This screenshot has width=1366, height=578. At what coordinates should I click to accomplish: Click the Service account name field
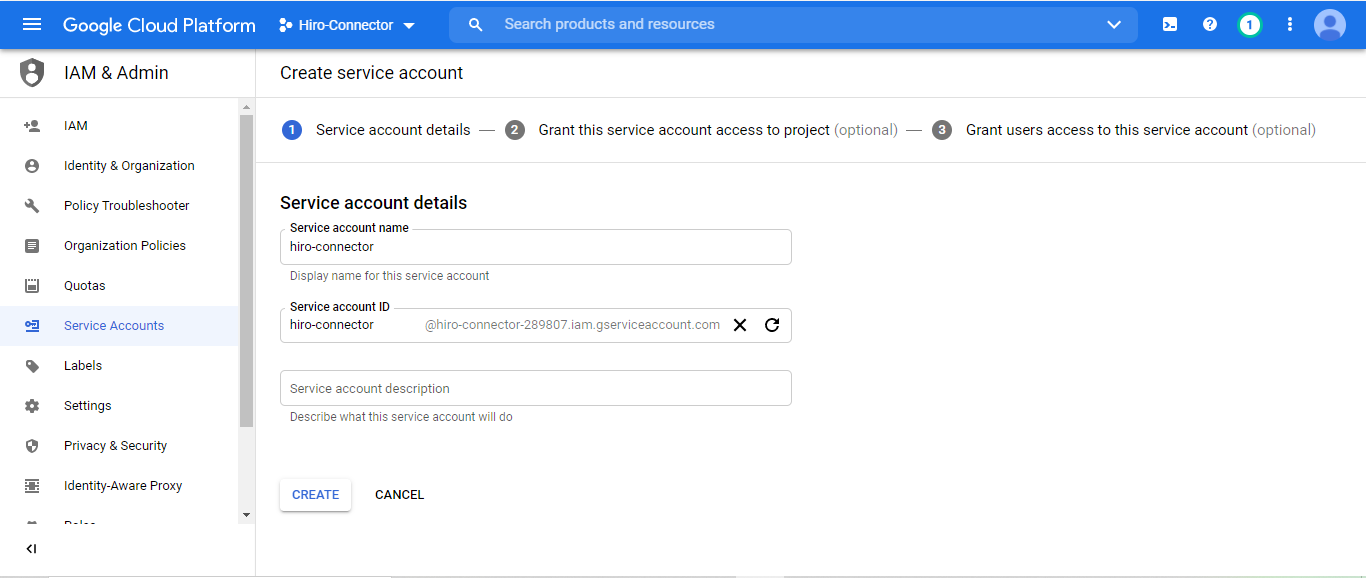click(536, 247)
